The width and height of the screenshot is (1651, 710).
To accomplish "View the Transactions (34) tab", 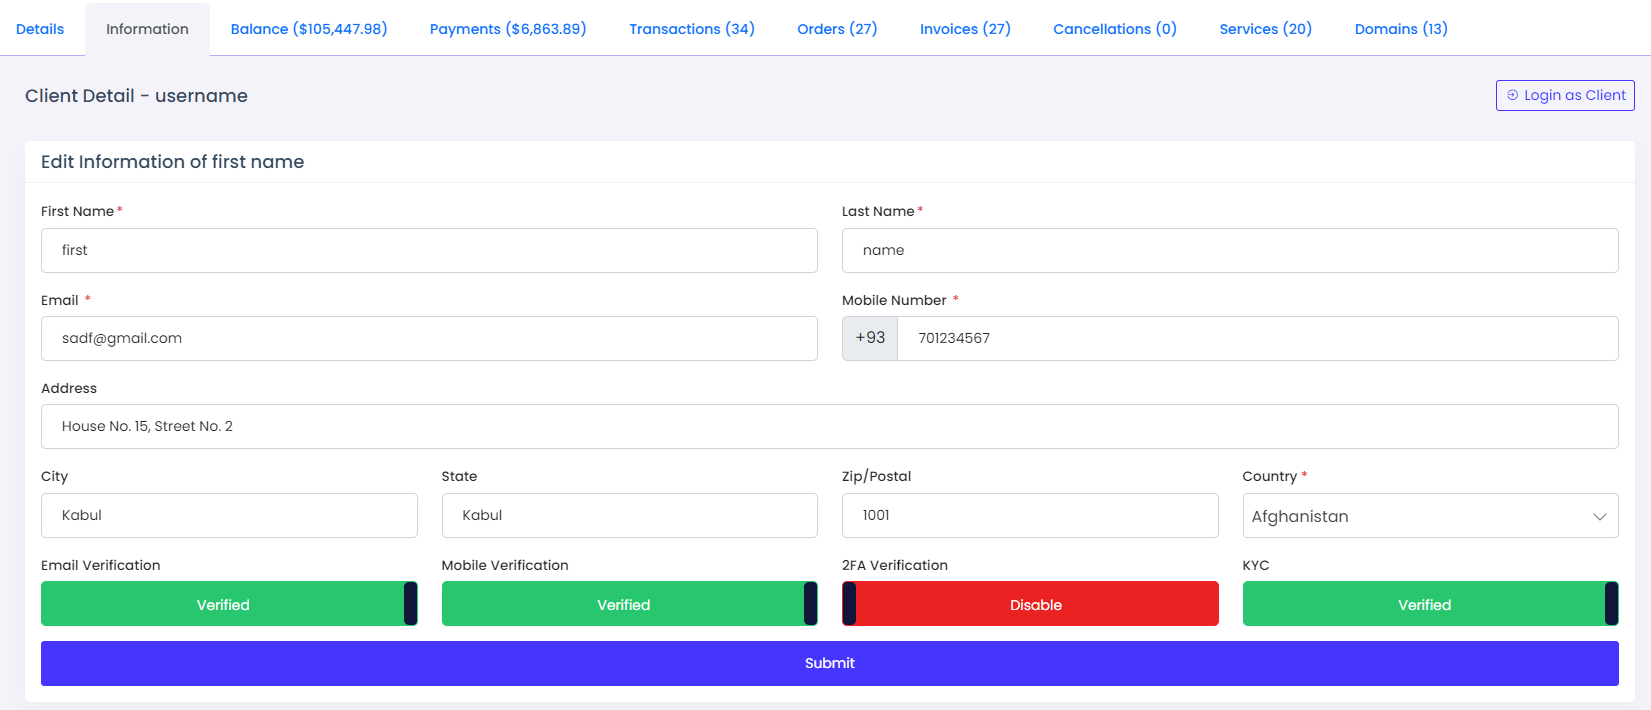I will pos(692,29).
